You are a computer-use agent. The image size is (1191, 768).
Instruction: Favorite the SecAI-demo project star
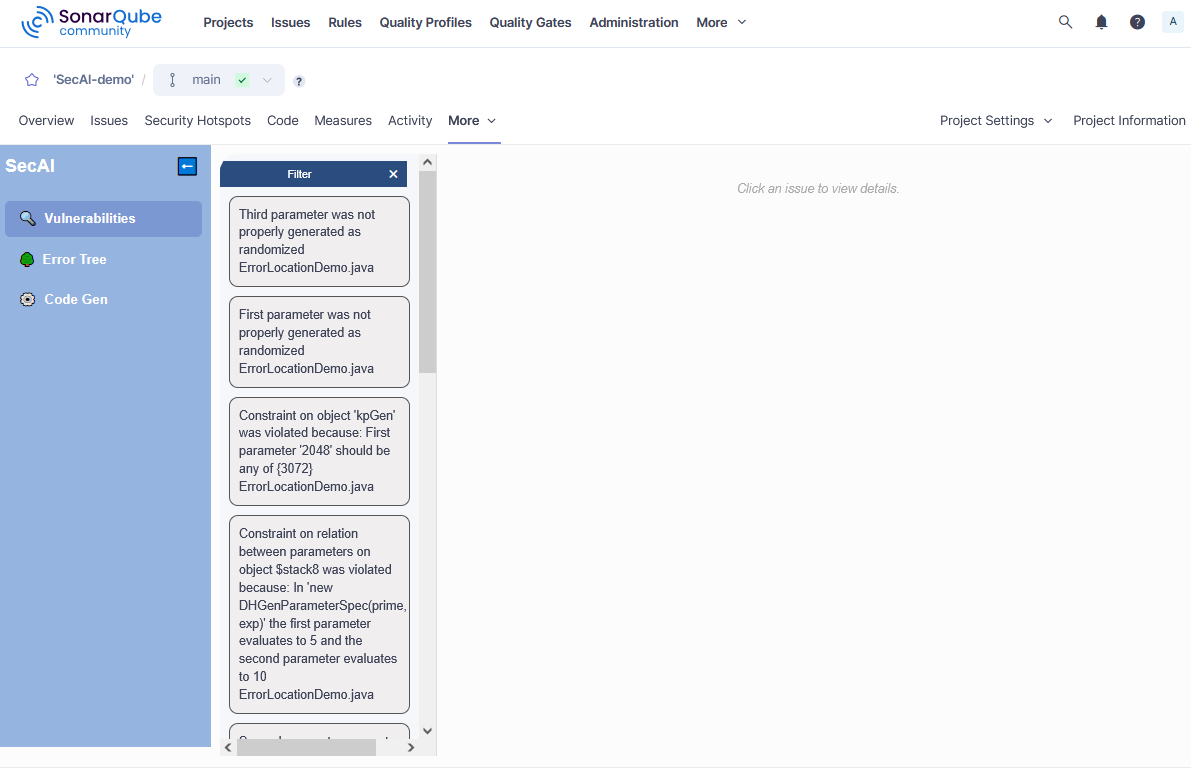click(31, 80)
